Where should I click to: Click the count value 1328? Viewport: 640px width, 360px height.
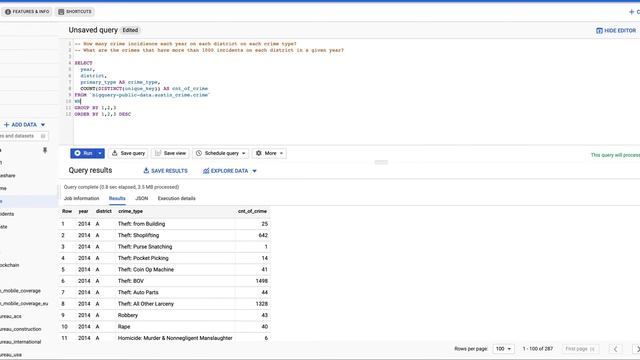tap(262, 304)
